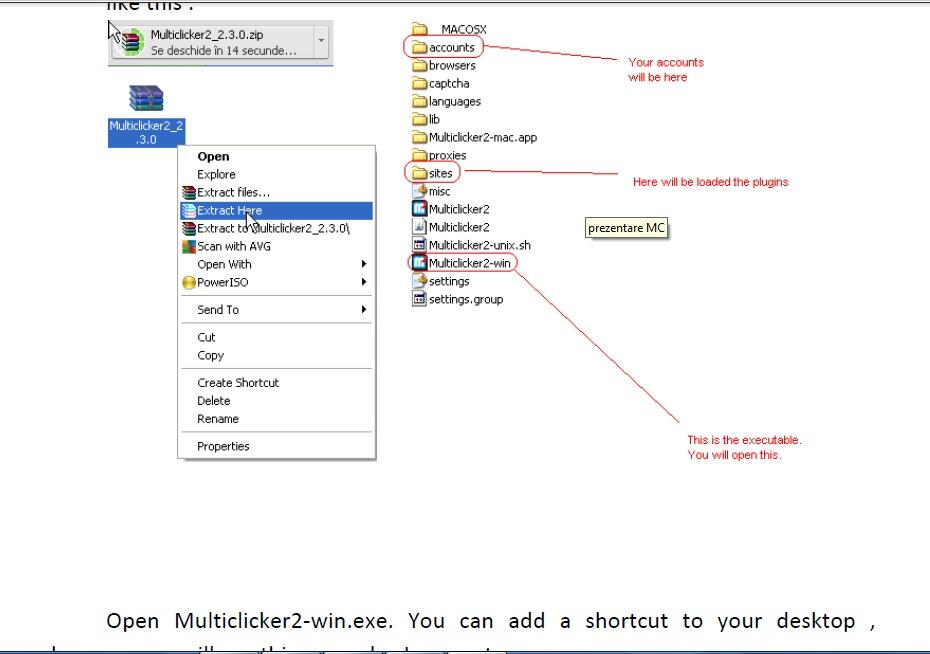This screenshot has width=930, height=654.
Task: Click Se deschide în 14 secunde text
Action: pyautogui.click(x=223, y=50)
